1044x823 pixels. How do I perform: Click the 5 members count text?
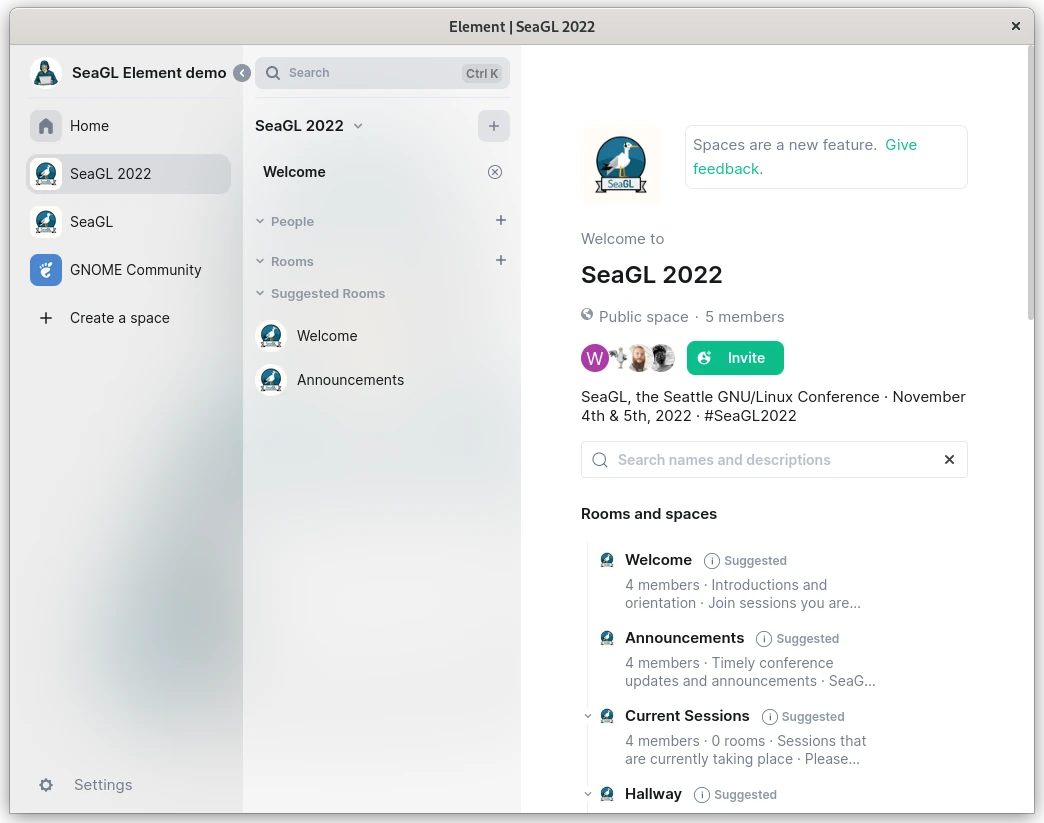click(744, 317)
